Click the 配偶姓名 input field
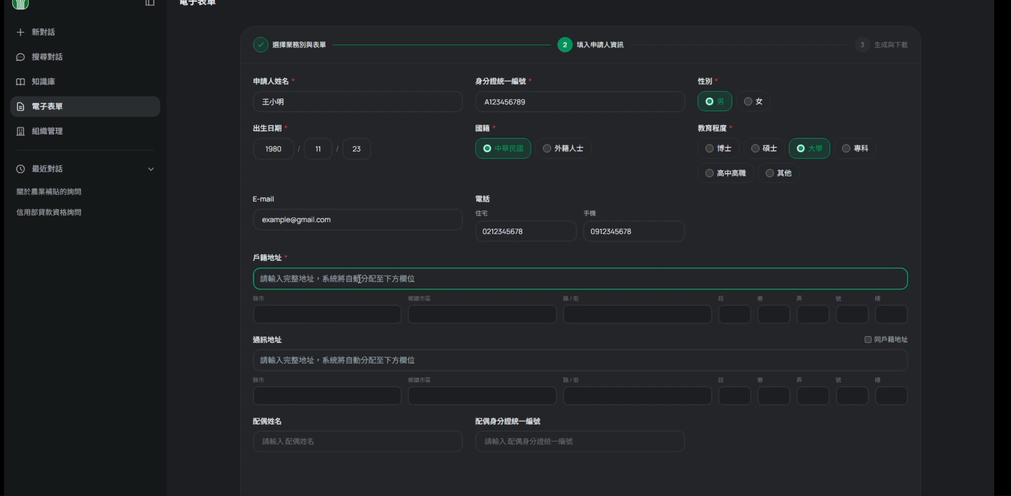 (358, 441)
